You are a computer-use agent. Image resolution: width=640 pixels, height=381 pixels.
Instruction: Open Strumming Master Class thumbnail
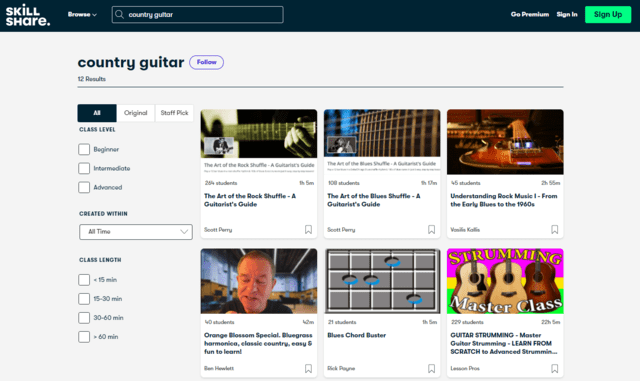pyautogui.click(x=505, y=281)
